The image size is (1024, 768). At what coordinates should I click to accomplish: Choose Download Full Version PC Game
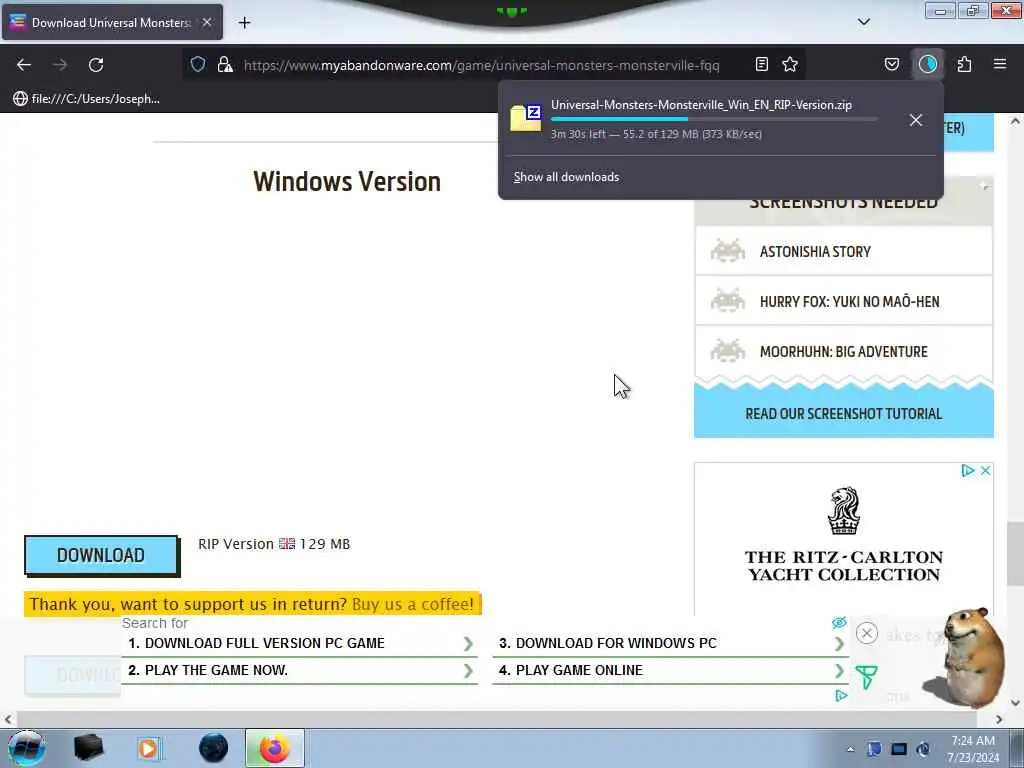point(300,643)
